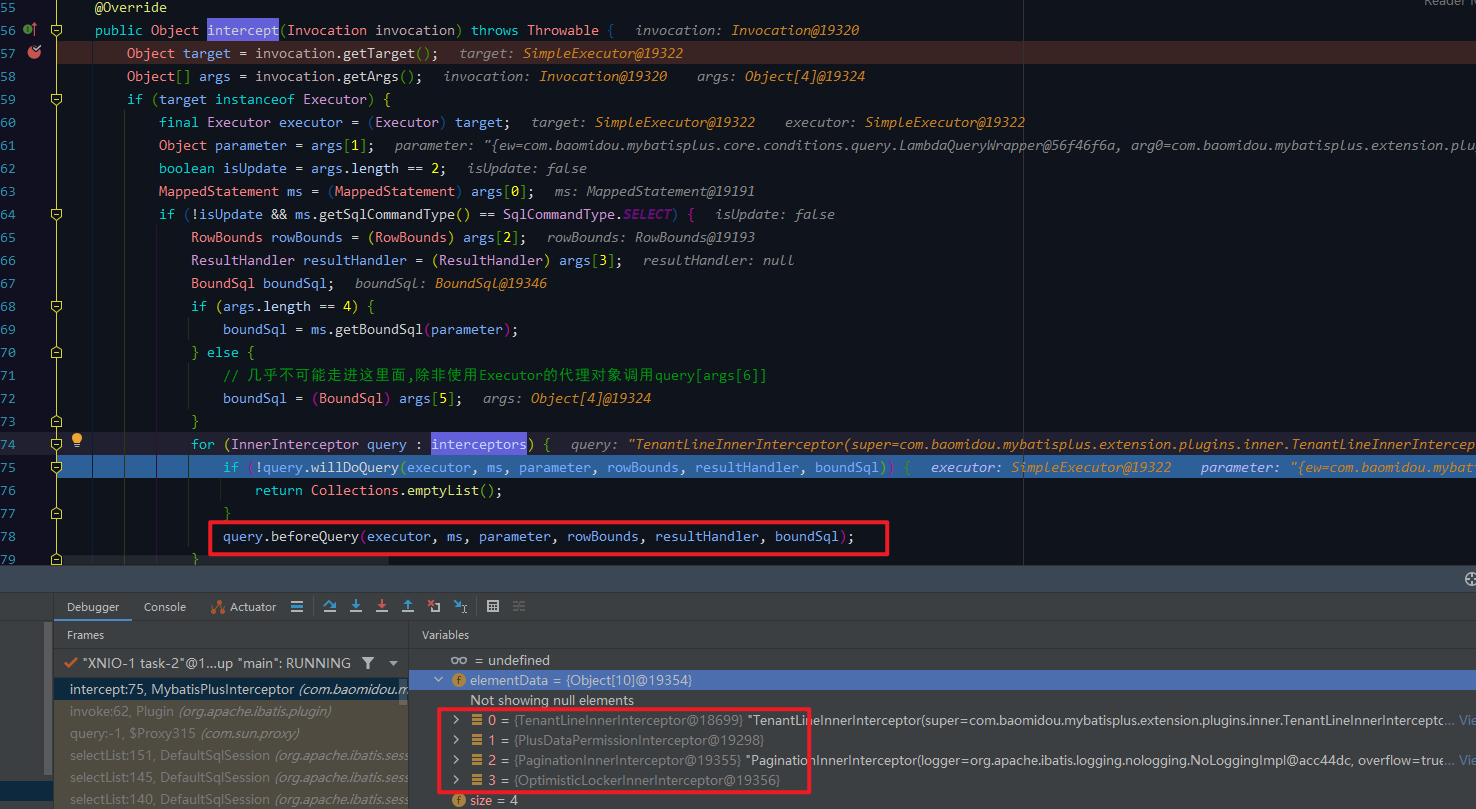Collapse the elementData variable node

pyautogui.click(x=438, y=680)
